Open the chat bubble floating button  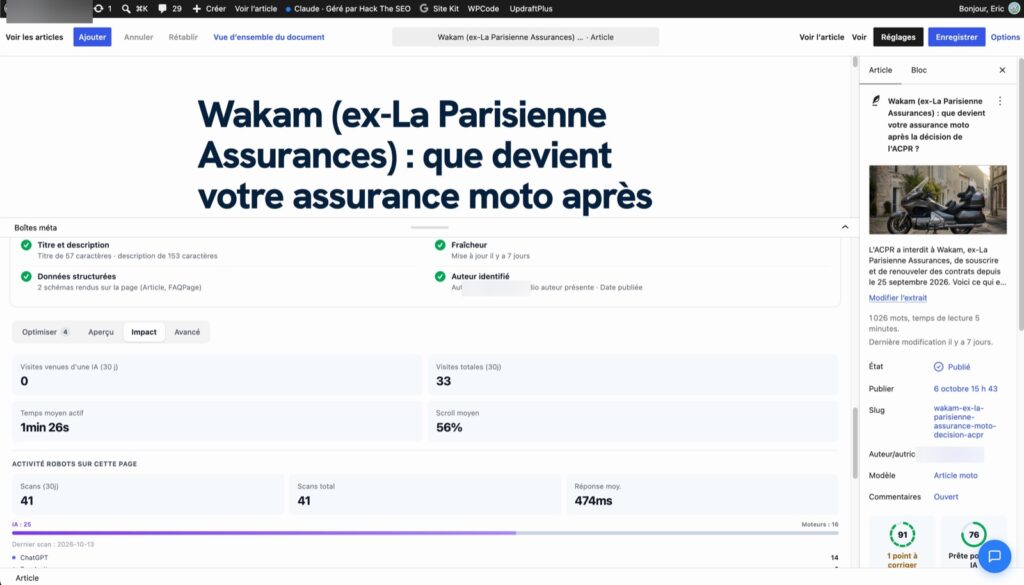pyautogui.click(x=995, y=556)
